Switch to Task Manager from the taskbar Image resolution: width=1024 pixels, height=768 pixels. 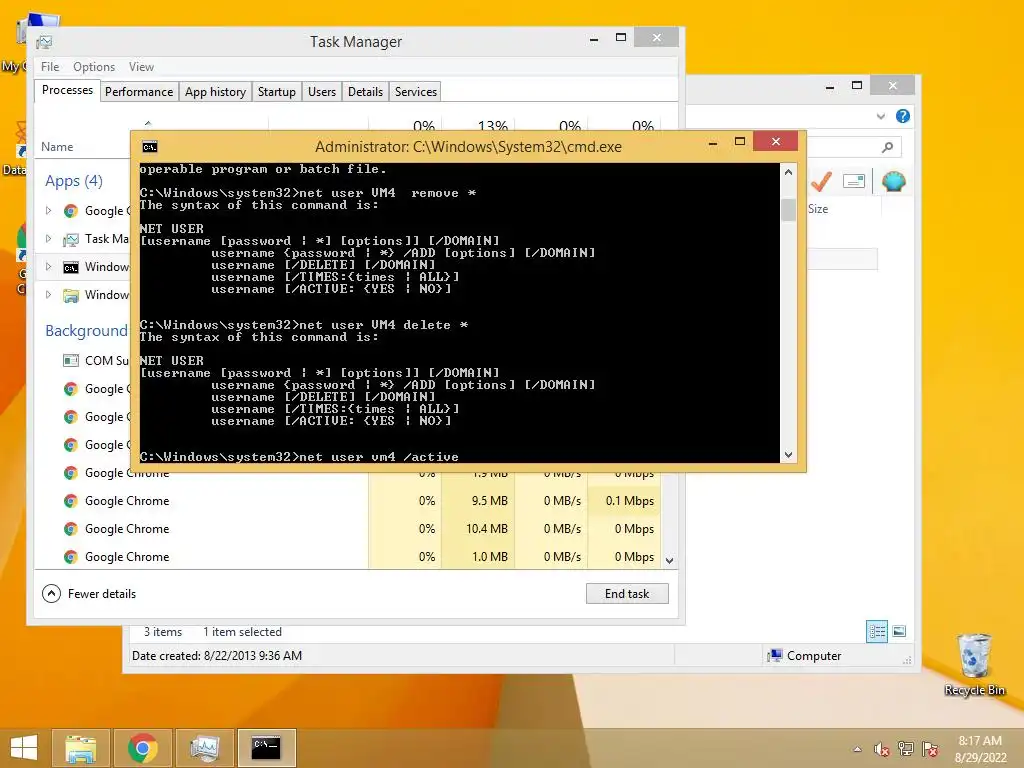click(204, 748)
